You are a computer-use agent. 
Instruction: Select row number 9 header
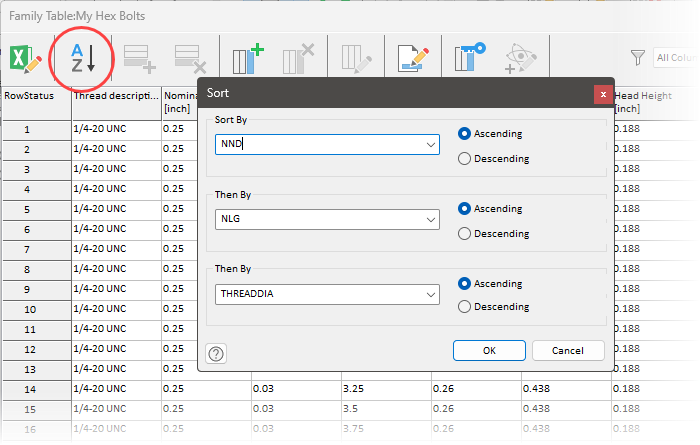(x=37, y=290)
